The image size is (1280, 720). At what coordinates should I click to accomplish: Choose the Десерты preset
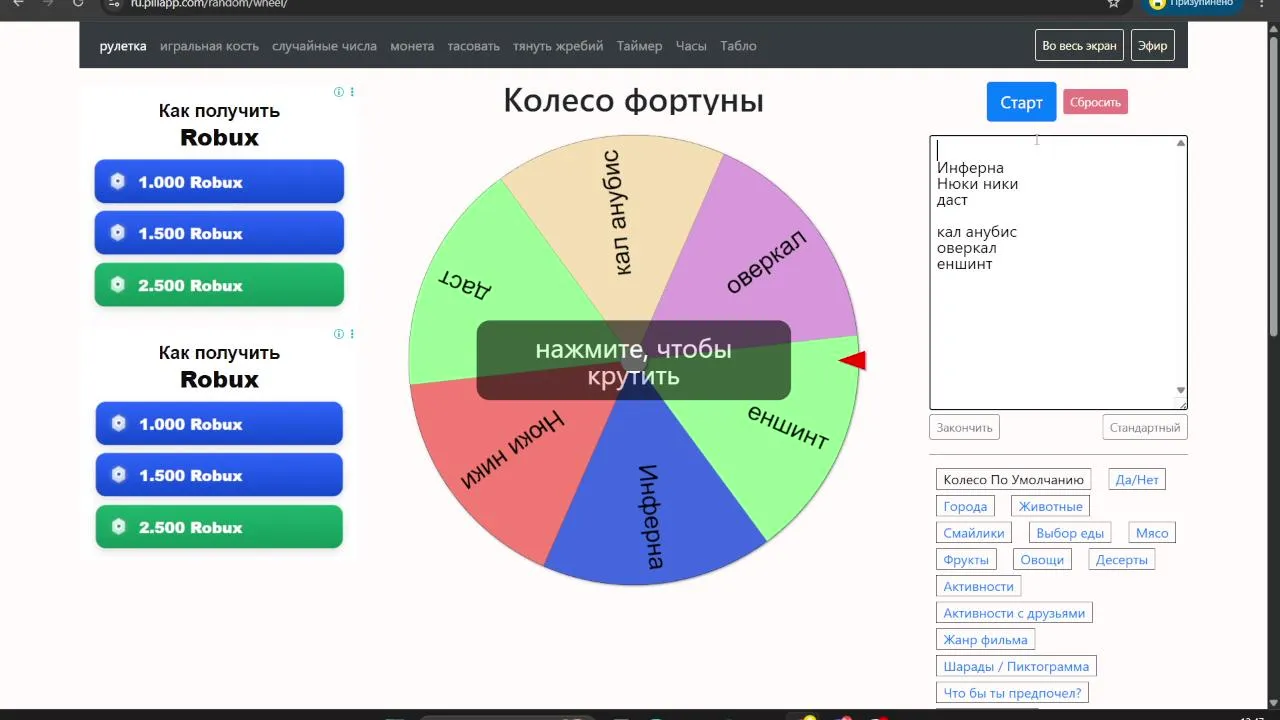(x=1122, y=559)
